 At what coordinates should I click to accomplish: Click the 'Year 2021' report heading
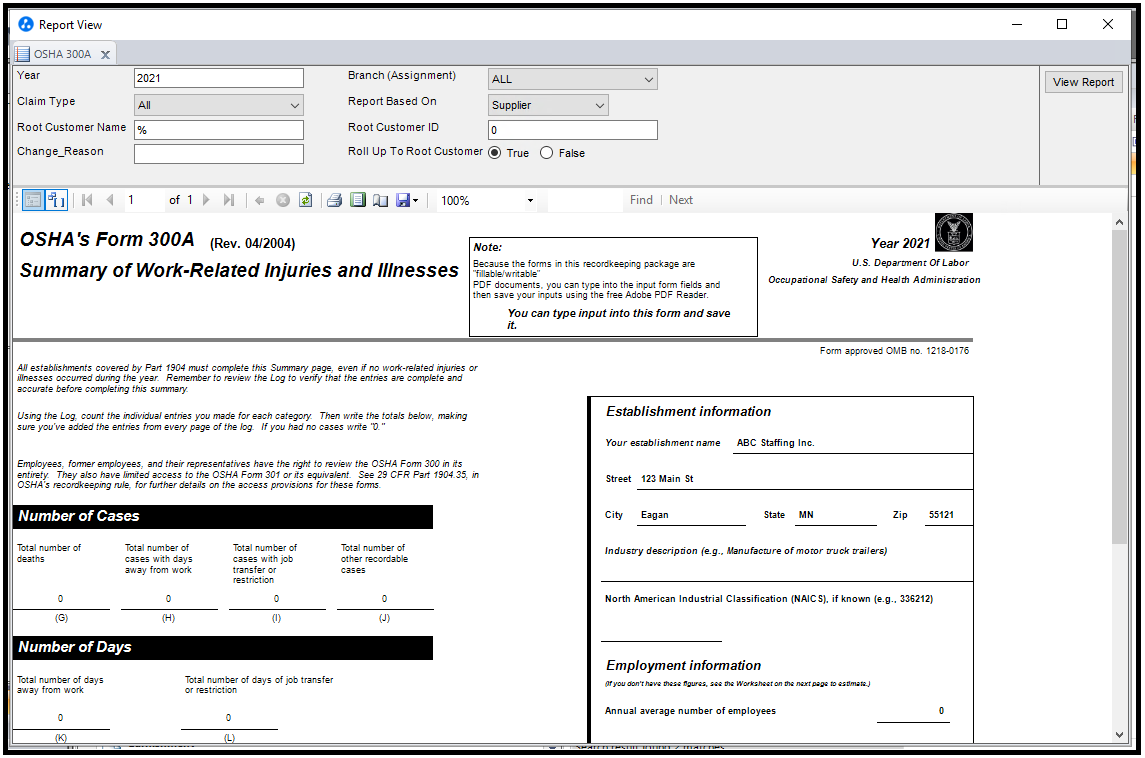(900, 243)
